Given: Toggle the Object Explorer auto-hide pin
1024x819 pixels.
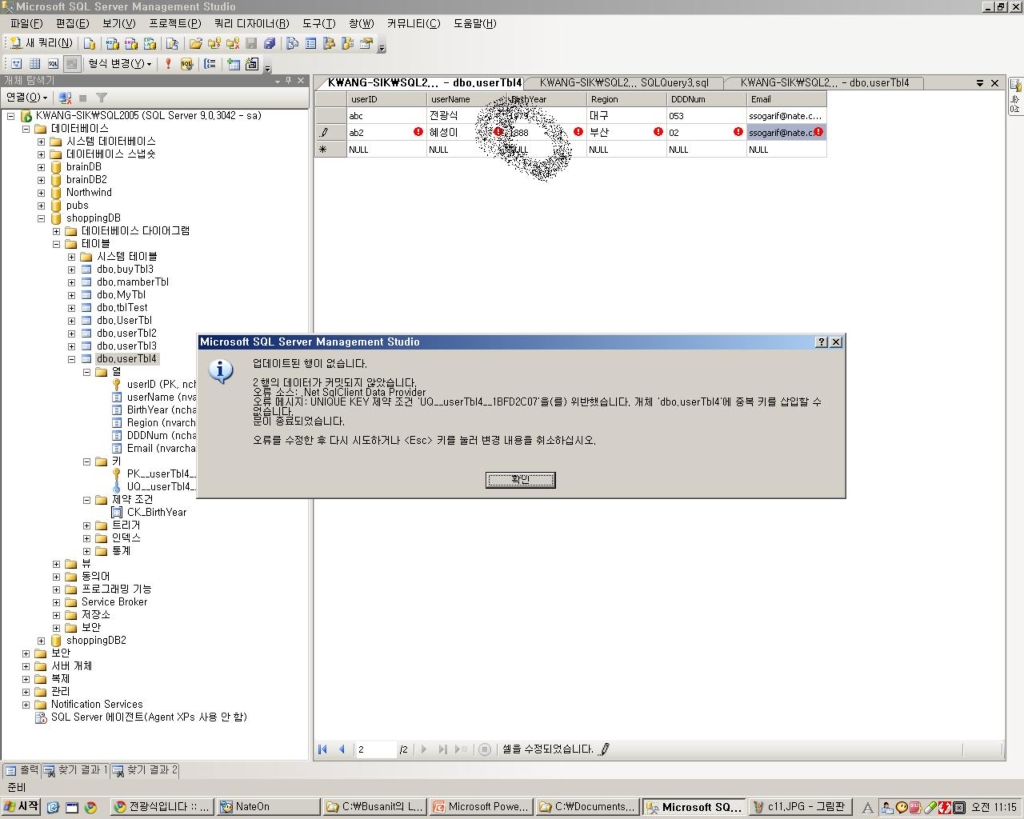Looking at the screenshot, I should pyautogui.click(x=289, y=80).
